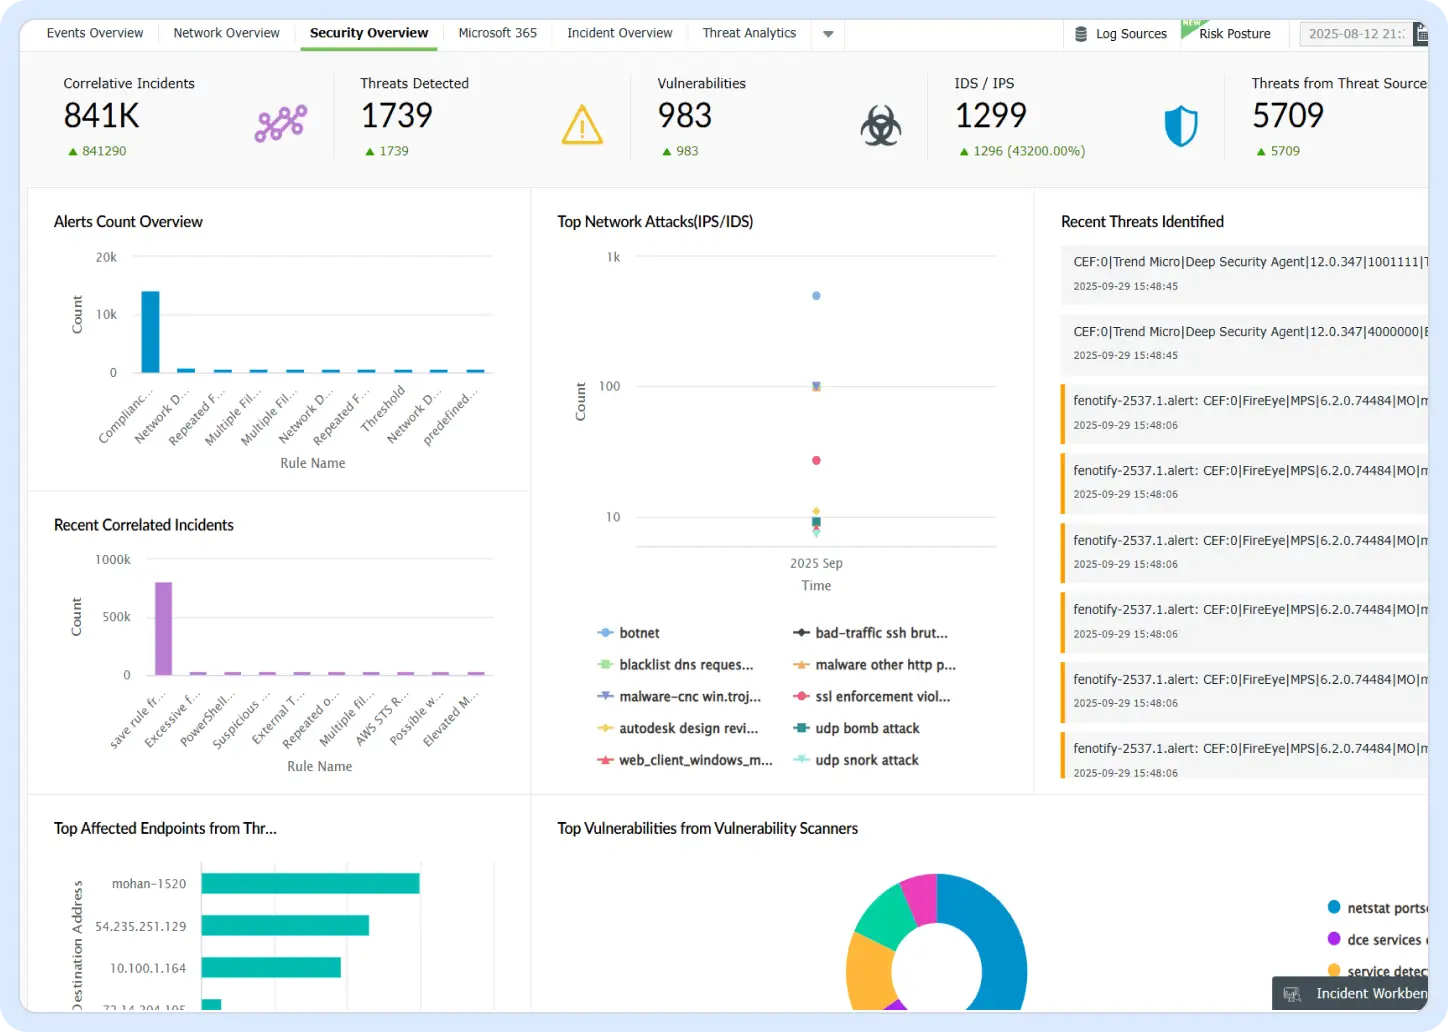Click the Threats from Threat Source 5709 value
This screenshot has width=1448, height=1032.
pyautogui.click(x=1288, y=116)
